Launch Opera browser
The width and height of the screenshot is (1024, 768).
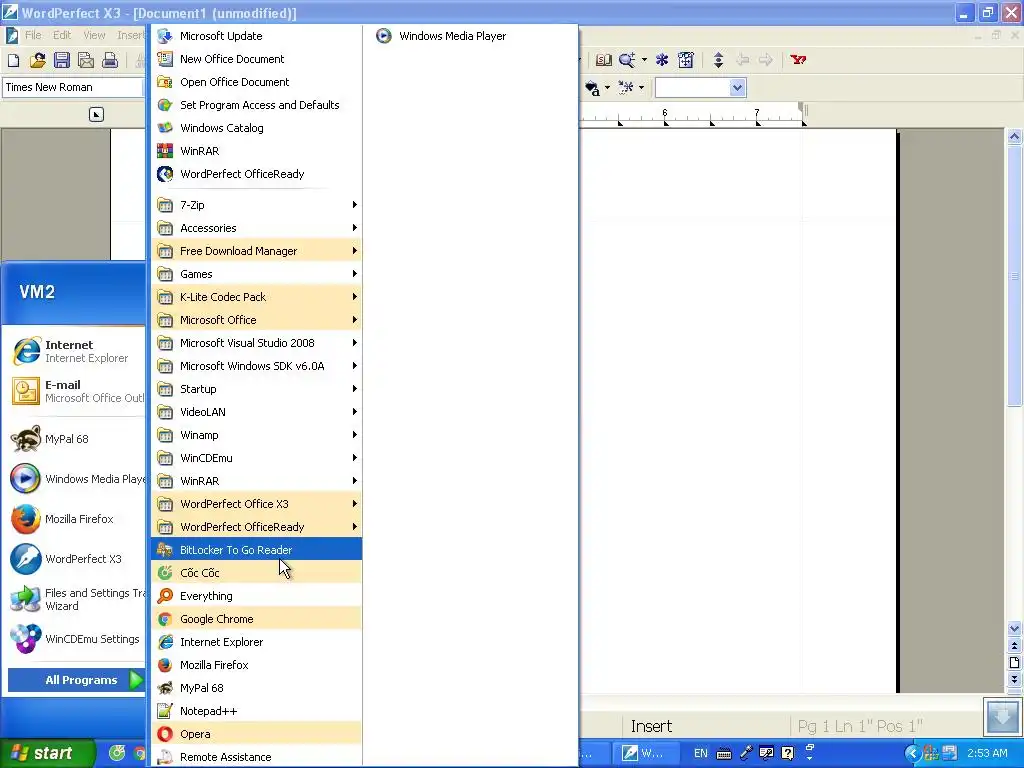256,734
